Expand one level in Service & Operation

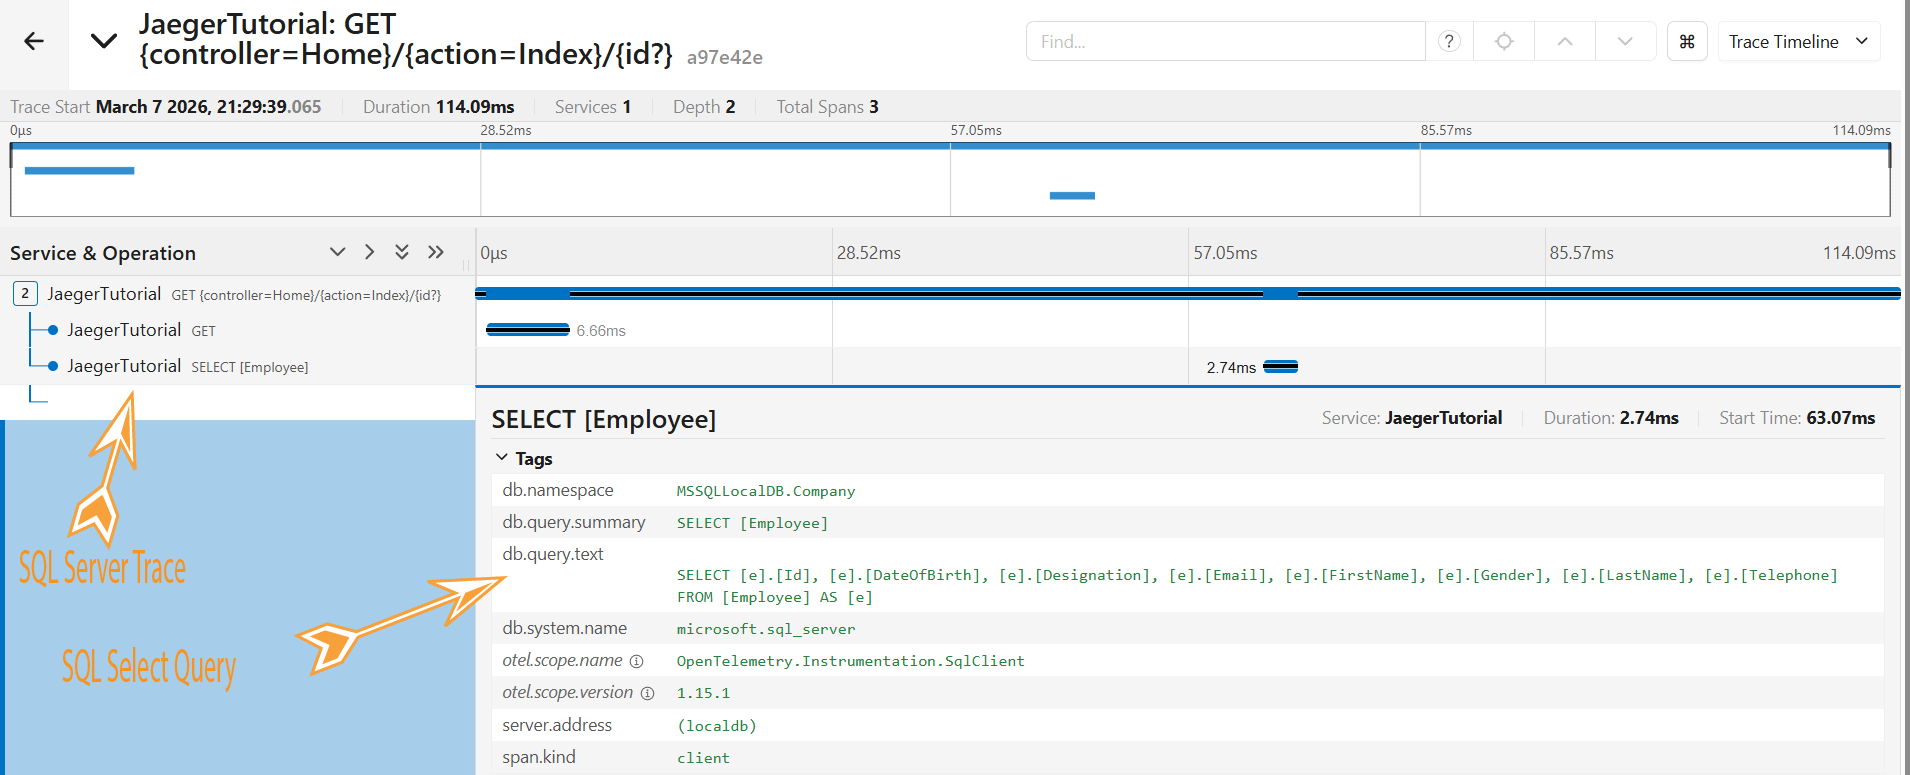click(338, 252)
